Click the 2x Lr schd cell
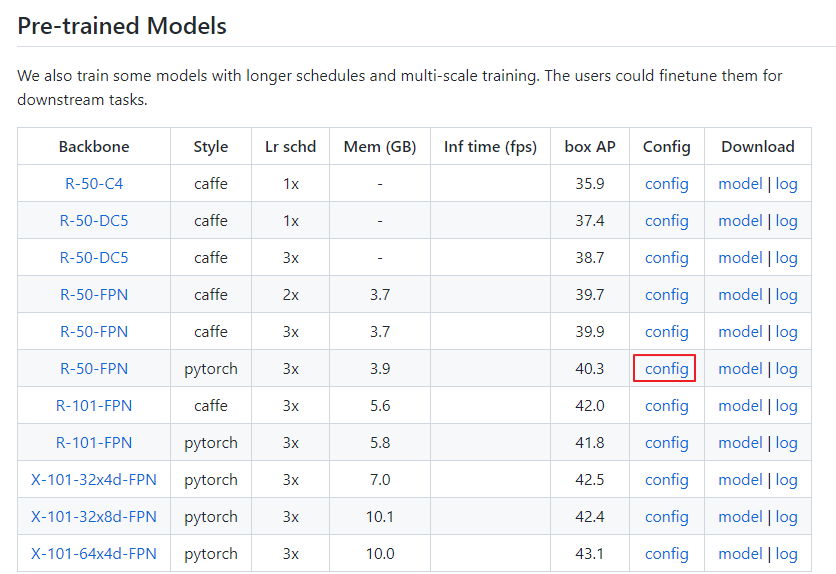 291,295
